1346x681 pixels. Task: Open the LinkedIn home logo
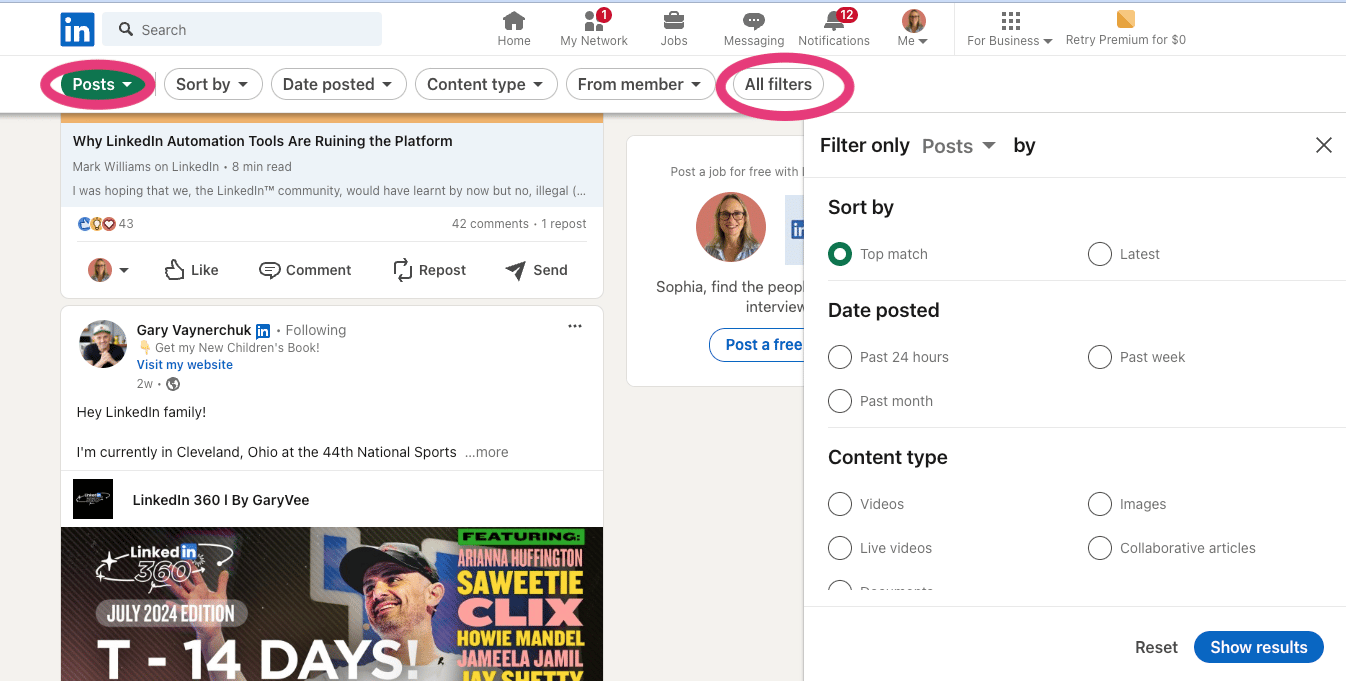tap(77, 30)
